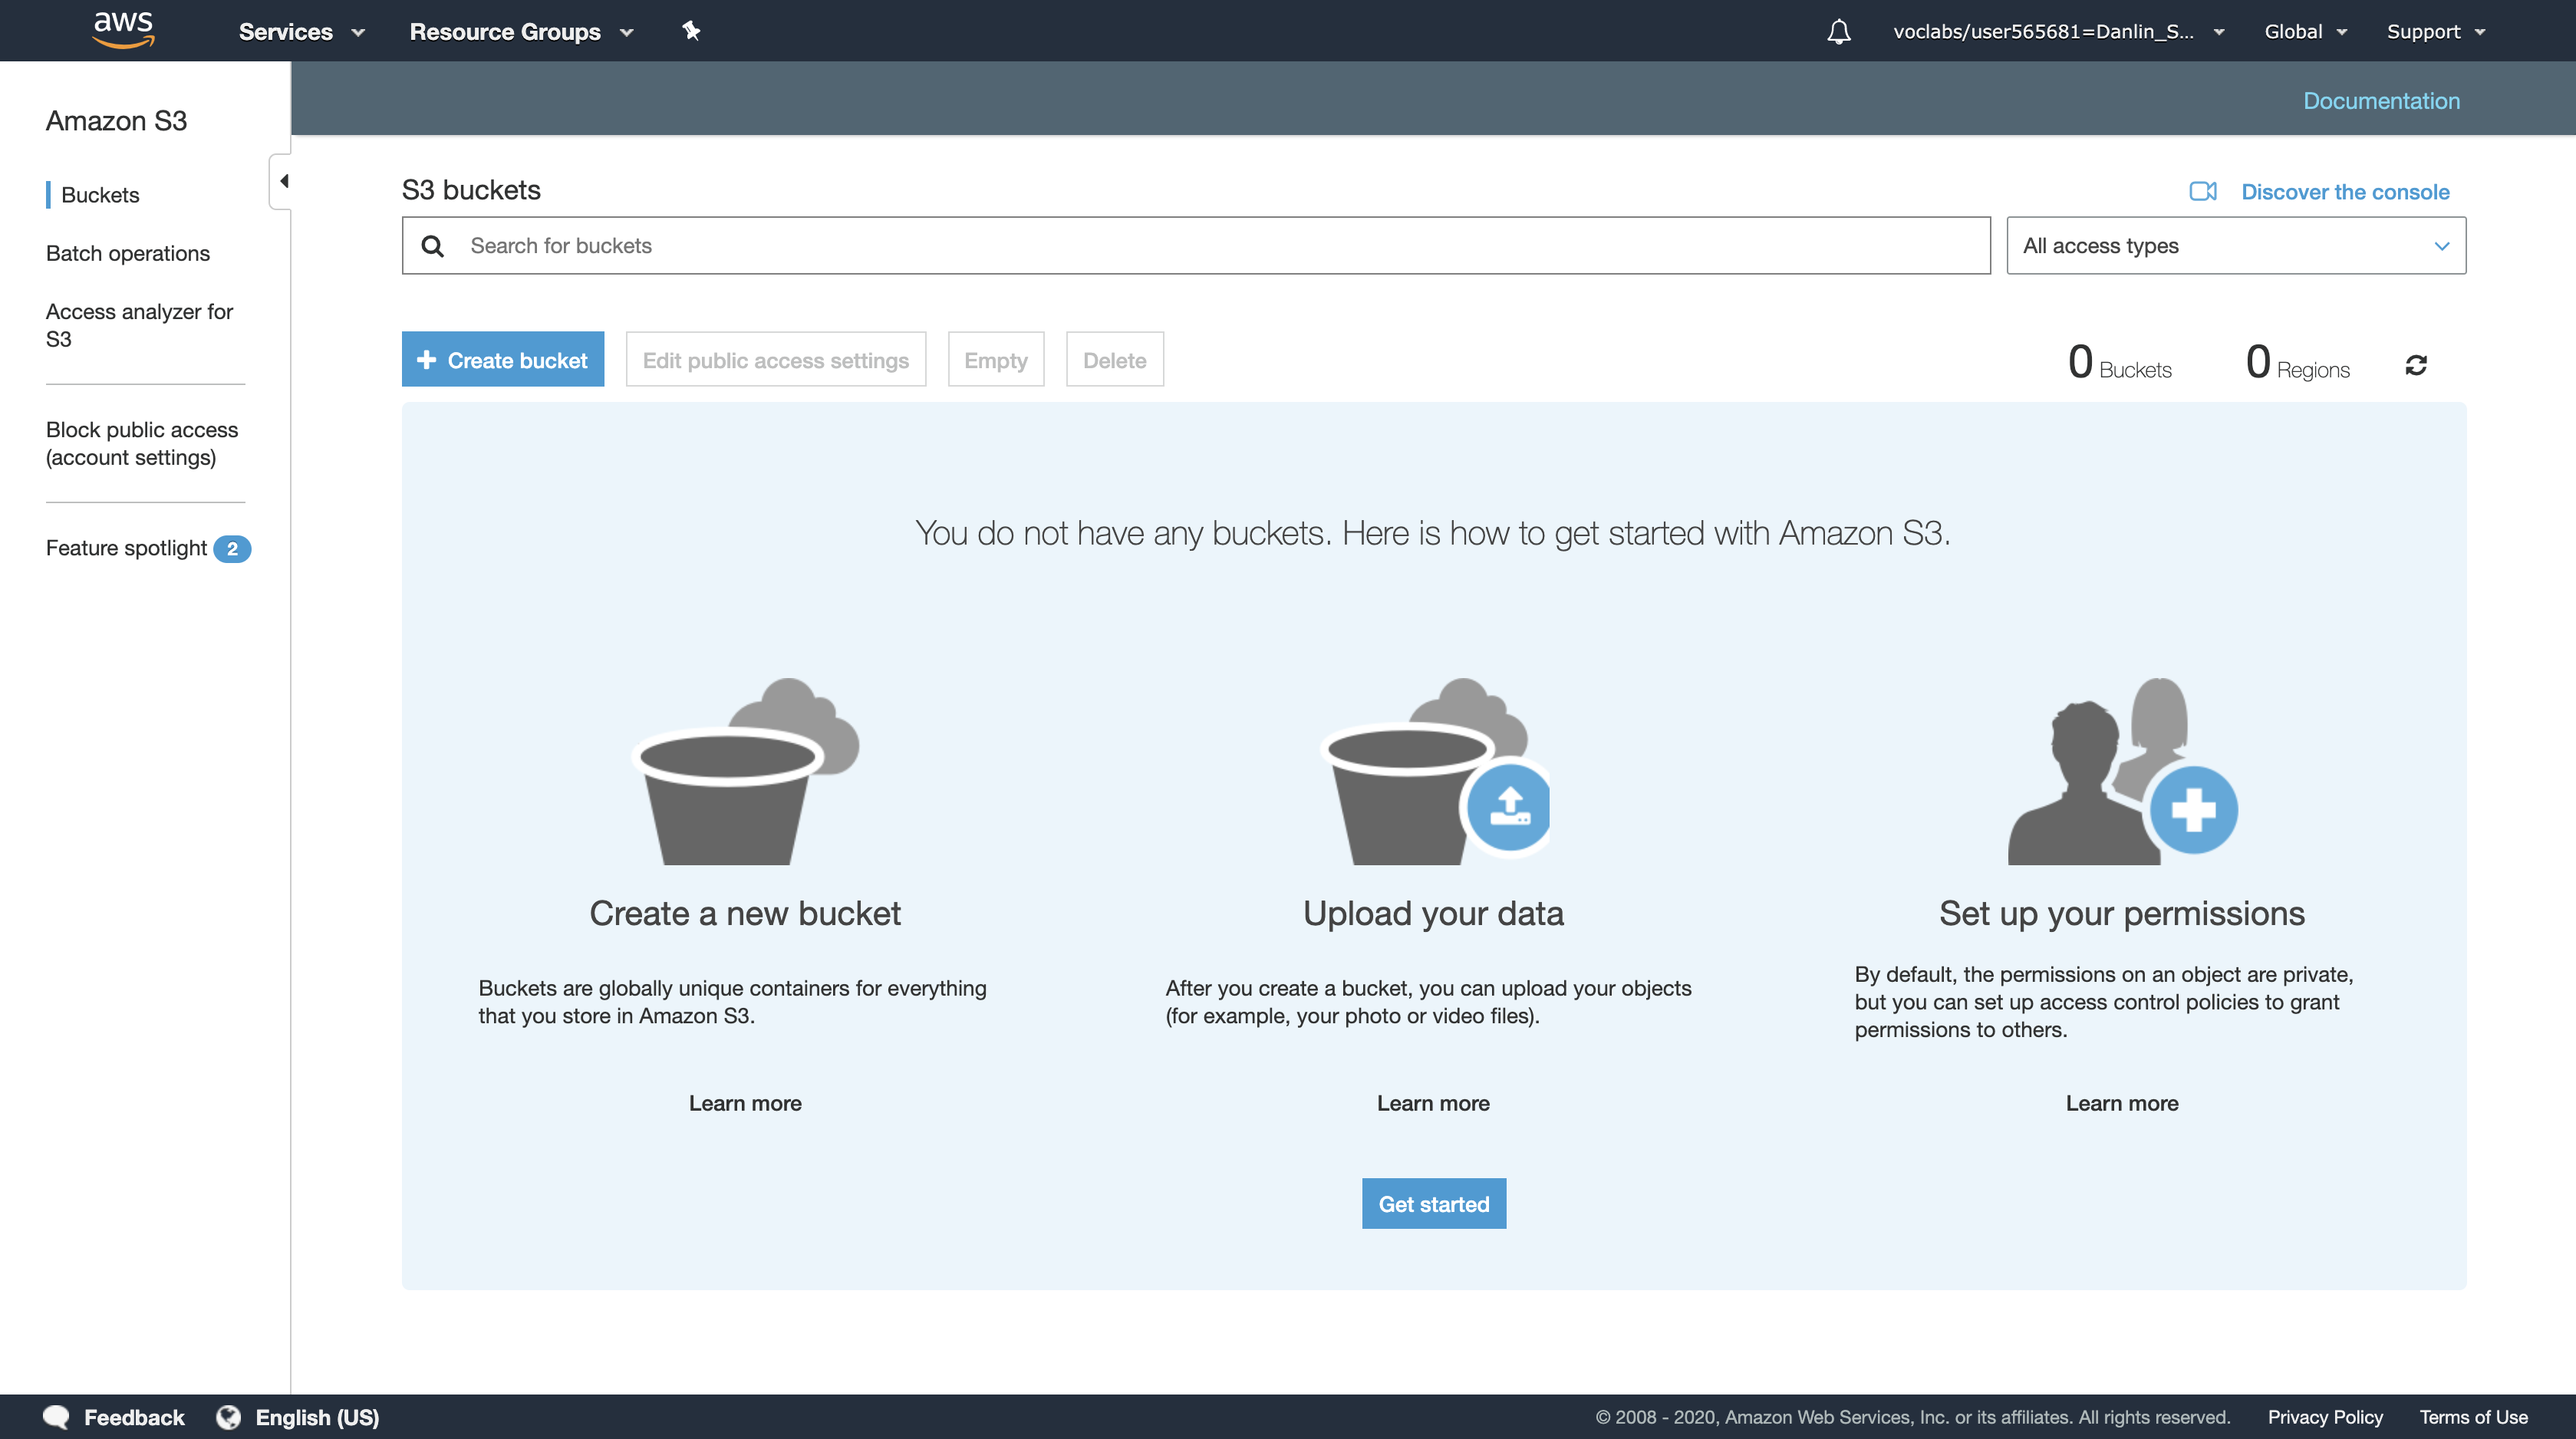Image resolution: width=2576 pixels, height=1439 pixels.
Task: Open the Global region dropdown
Action: (2304, 32)
